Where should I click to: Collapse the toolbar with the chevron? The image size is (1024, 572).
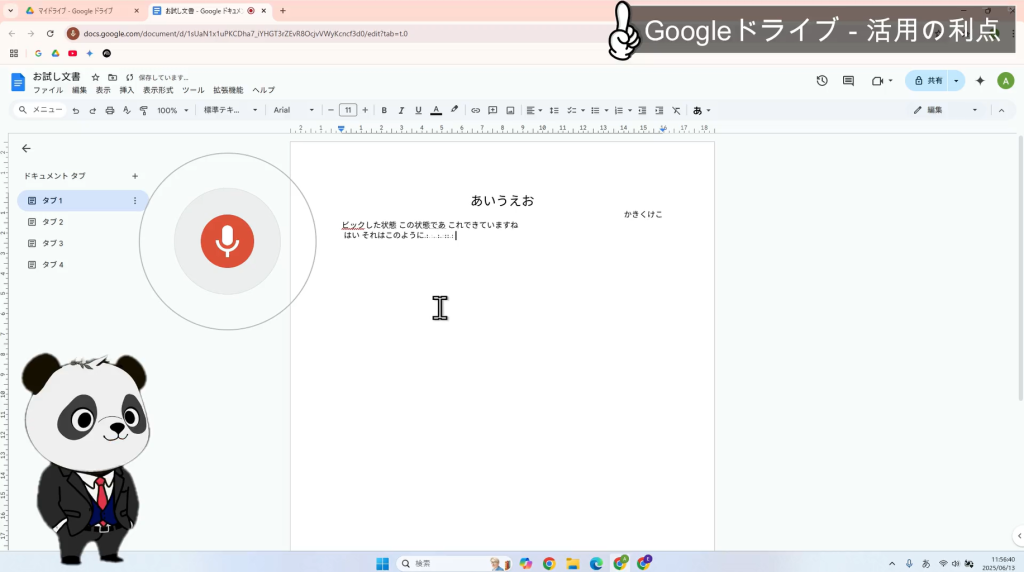(x=1001, y=110)
